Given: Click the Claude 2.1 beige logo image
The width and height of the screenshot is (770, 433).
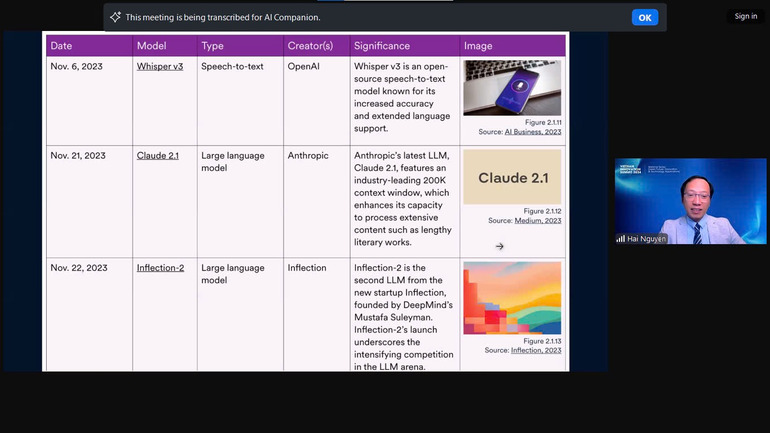Looking at the screenshot, I should 511,177.
